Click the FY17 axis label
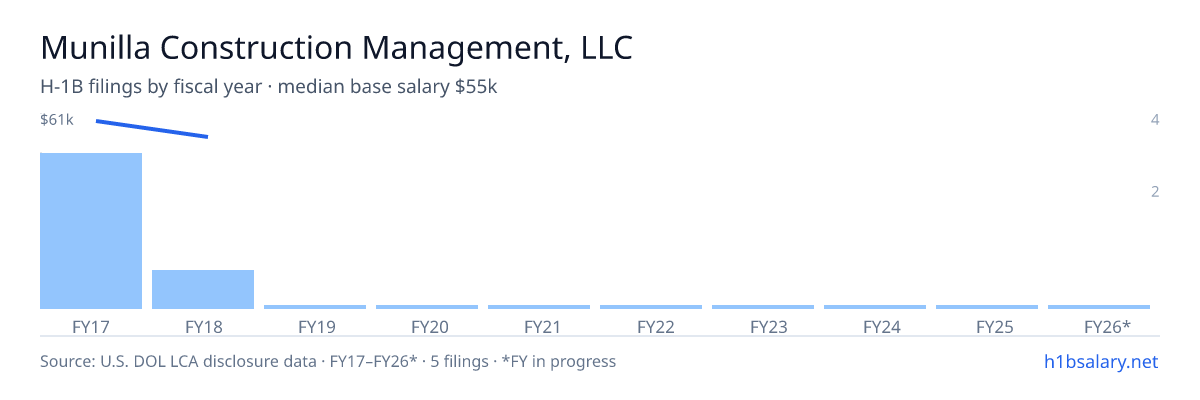The image size is (1200, 400). (91, 326)
